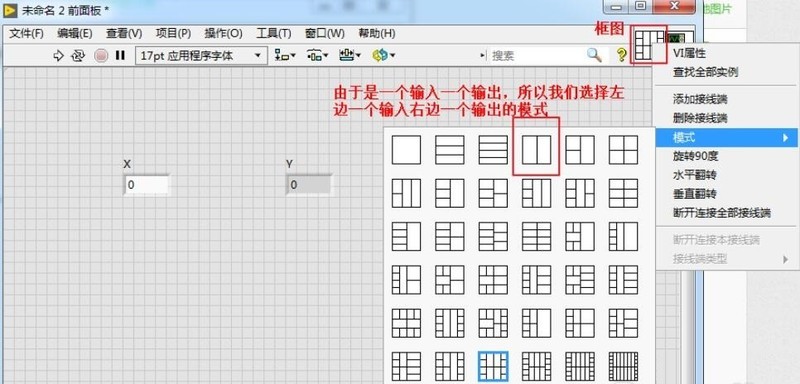Choose VI属性 from the context menu

tap(689, 53)
